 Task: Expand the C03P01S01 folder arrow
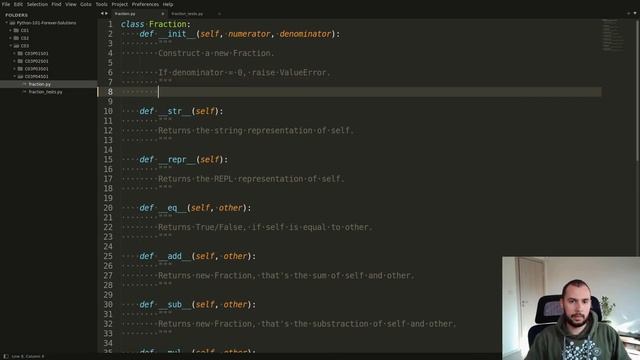click(x=14, y=53)
